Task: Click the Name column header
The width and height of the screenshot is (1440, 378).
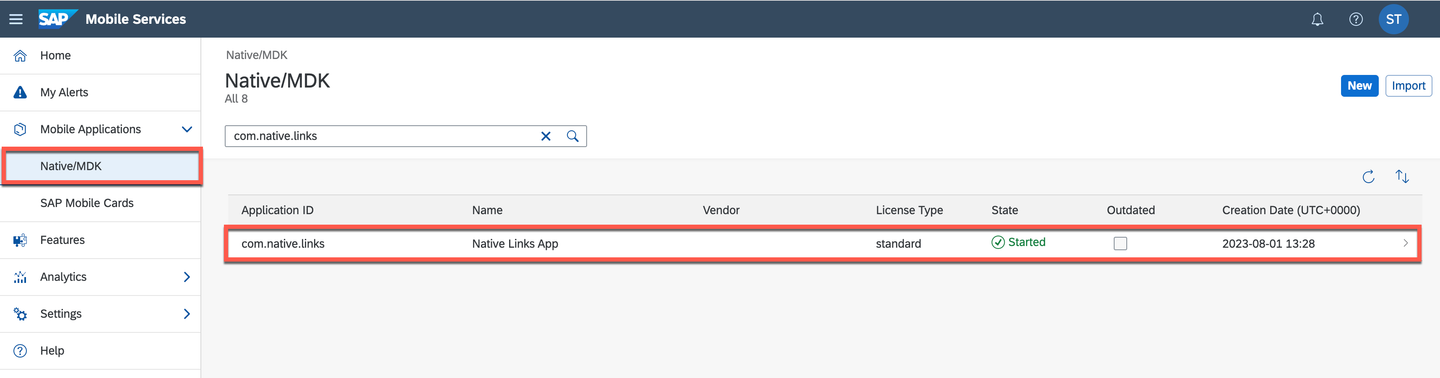Action: coord(487,210)
